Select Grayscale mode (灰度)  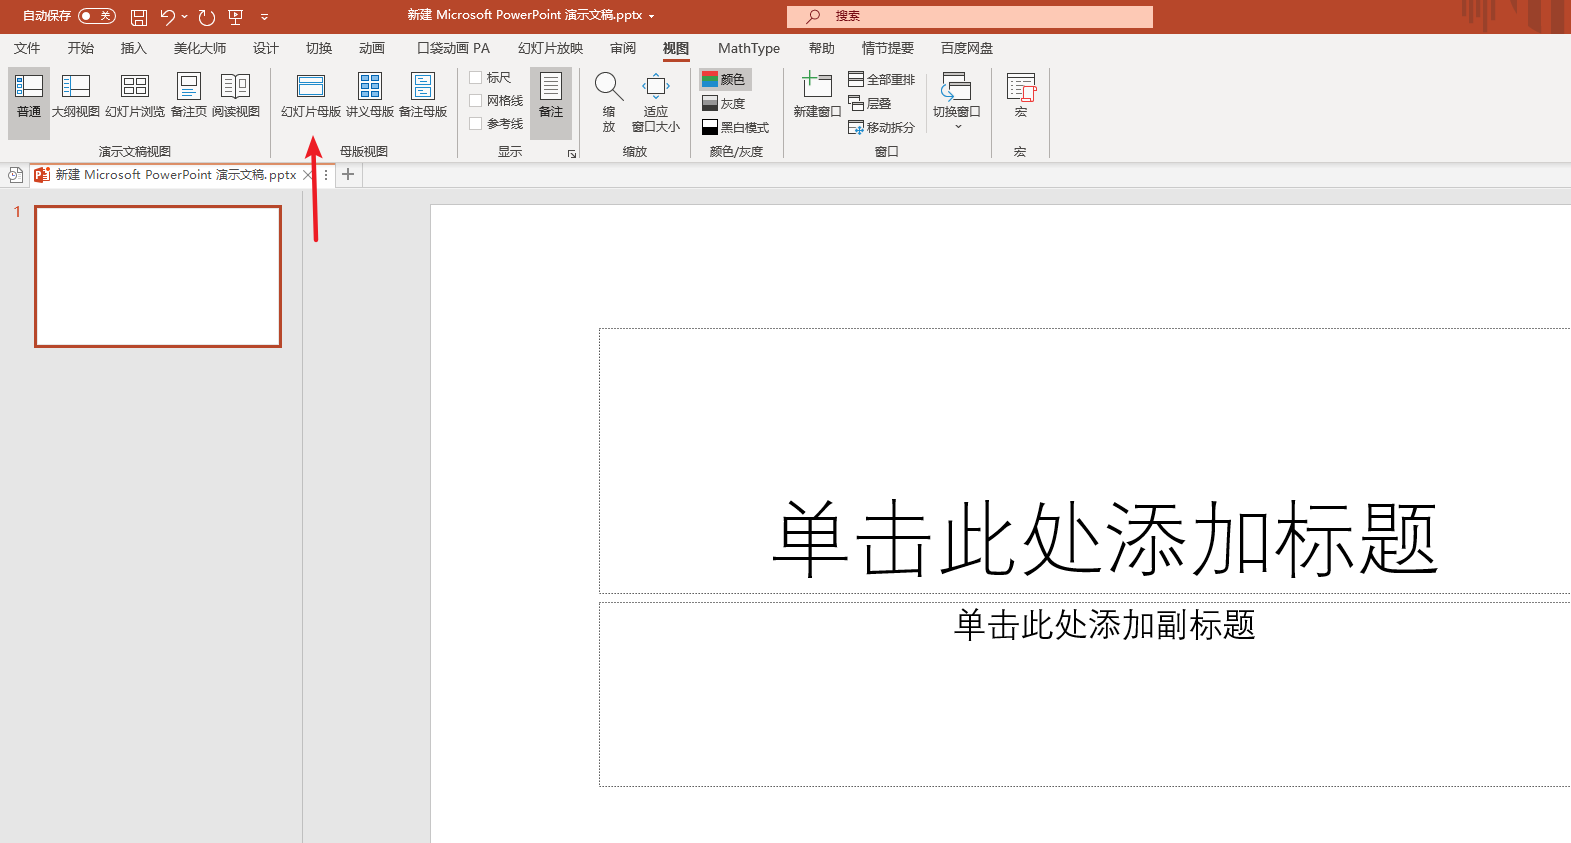pos(725,103)
